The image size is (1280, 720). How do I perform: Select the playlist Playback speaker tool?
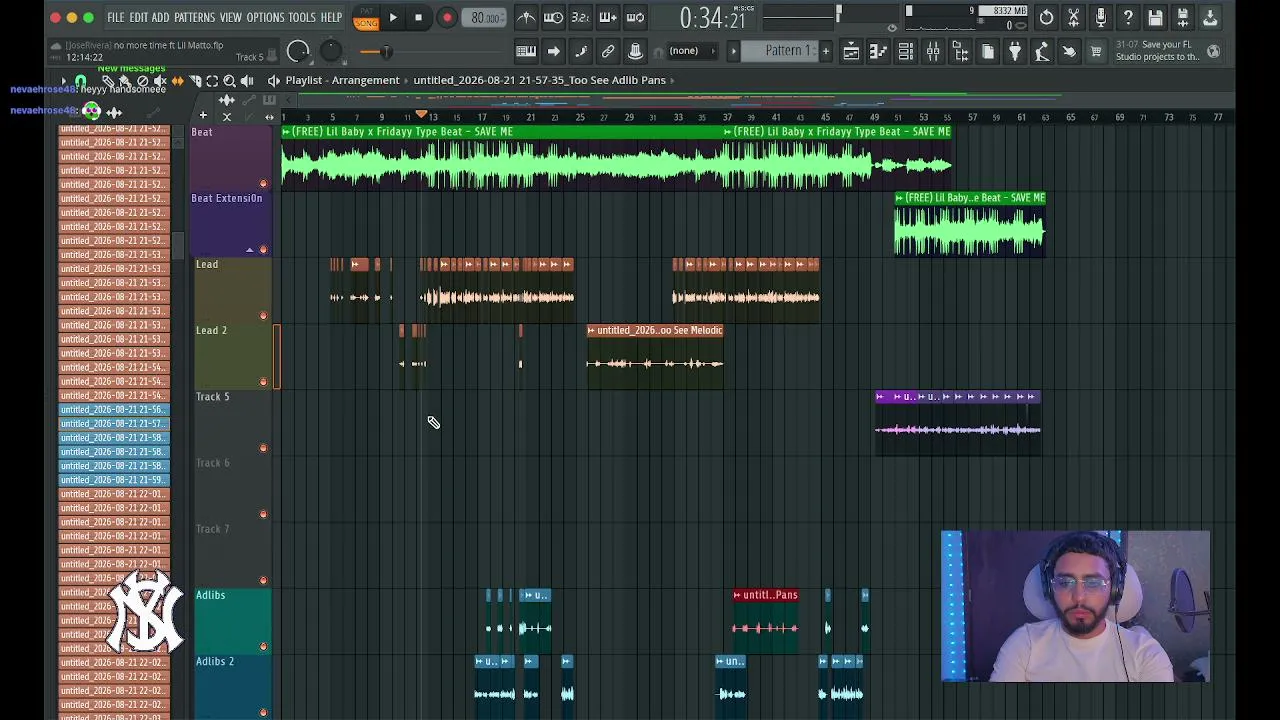pyautogui.click(x=247, y=80)
